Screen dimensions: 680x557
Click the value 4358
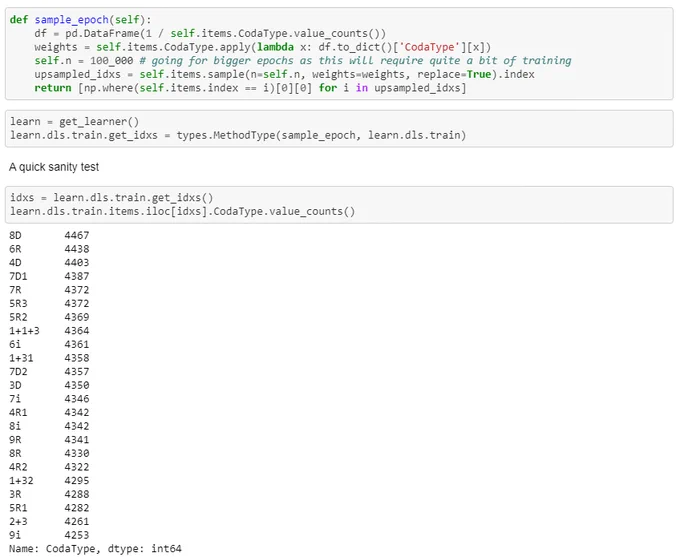coord(77,358)
